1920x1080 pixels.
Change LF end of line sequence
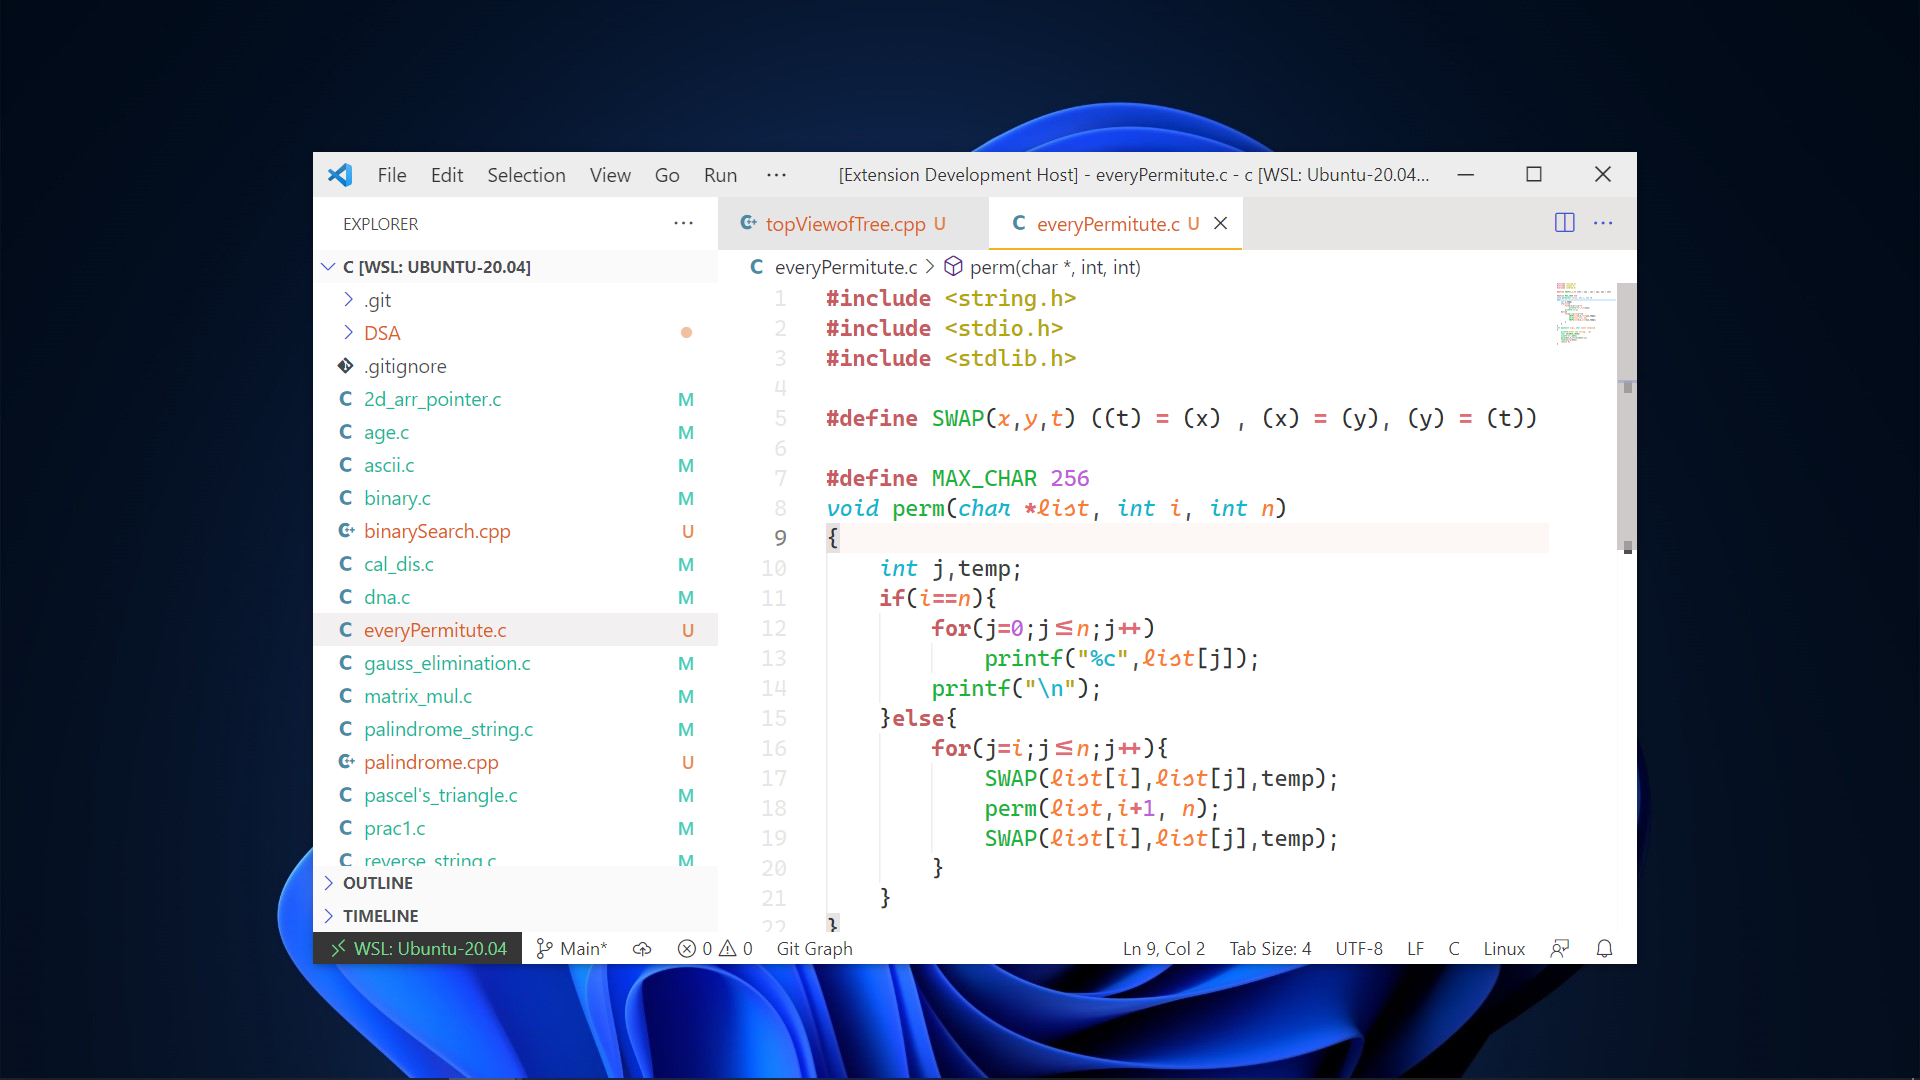click(x=1415, y=948)
